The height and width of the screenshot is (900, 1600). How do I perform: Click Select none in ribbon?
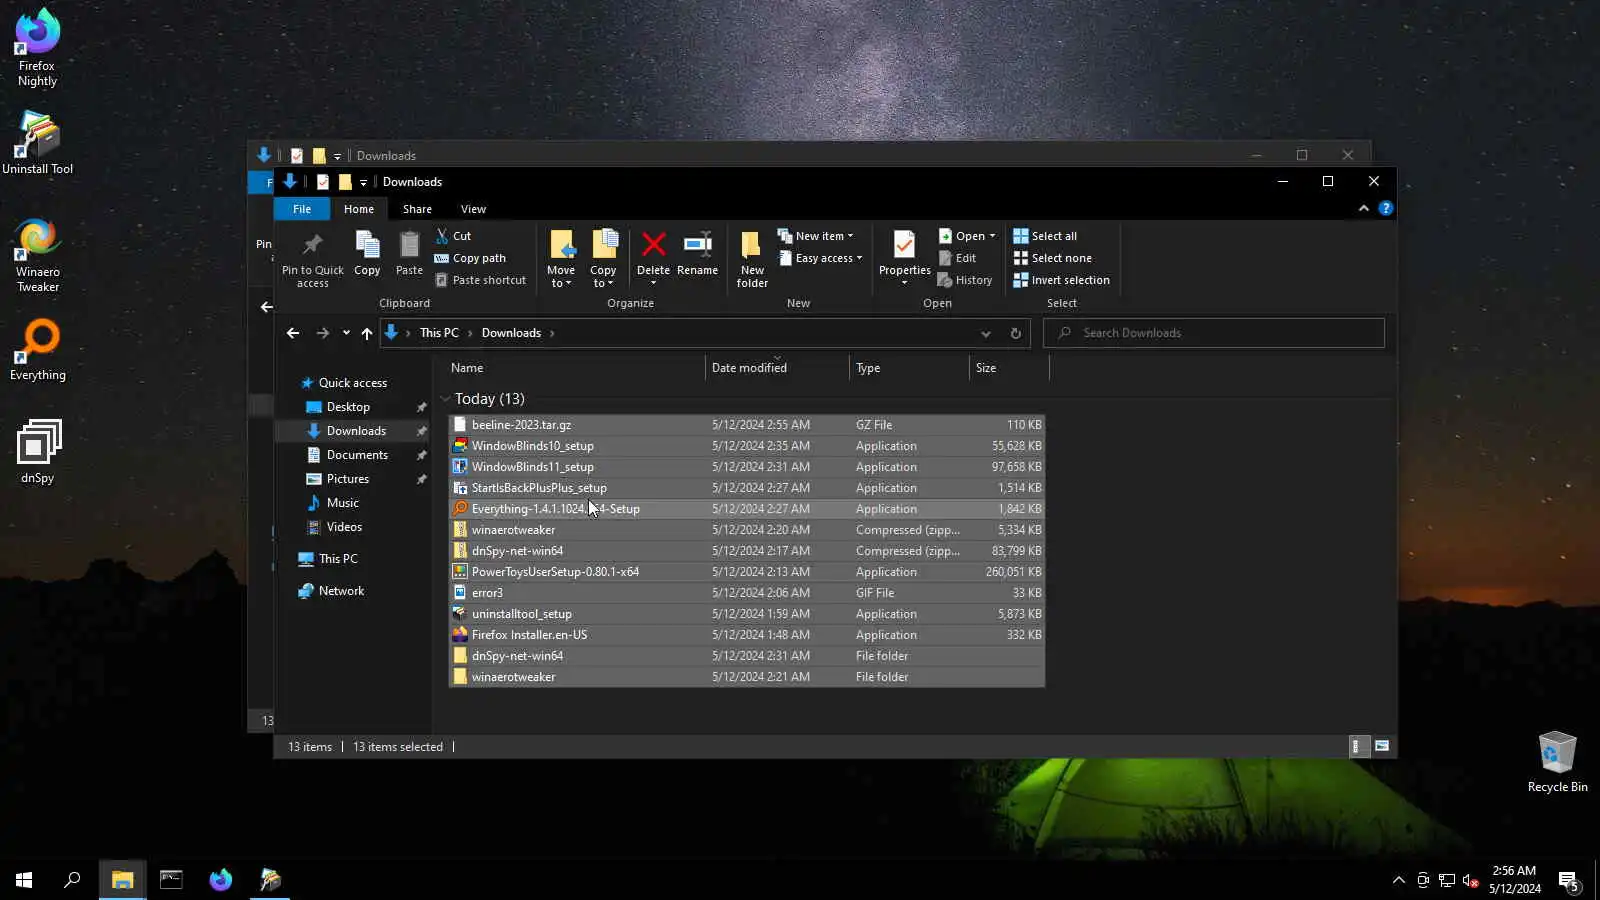tap(1052, 258)
